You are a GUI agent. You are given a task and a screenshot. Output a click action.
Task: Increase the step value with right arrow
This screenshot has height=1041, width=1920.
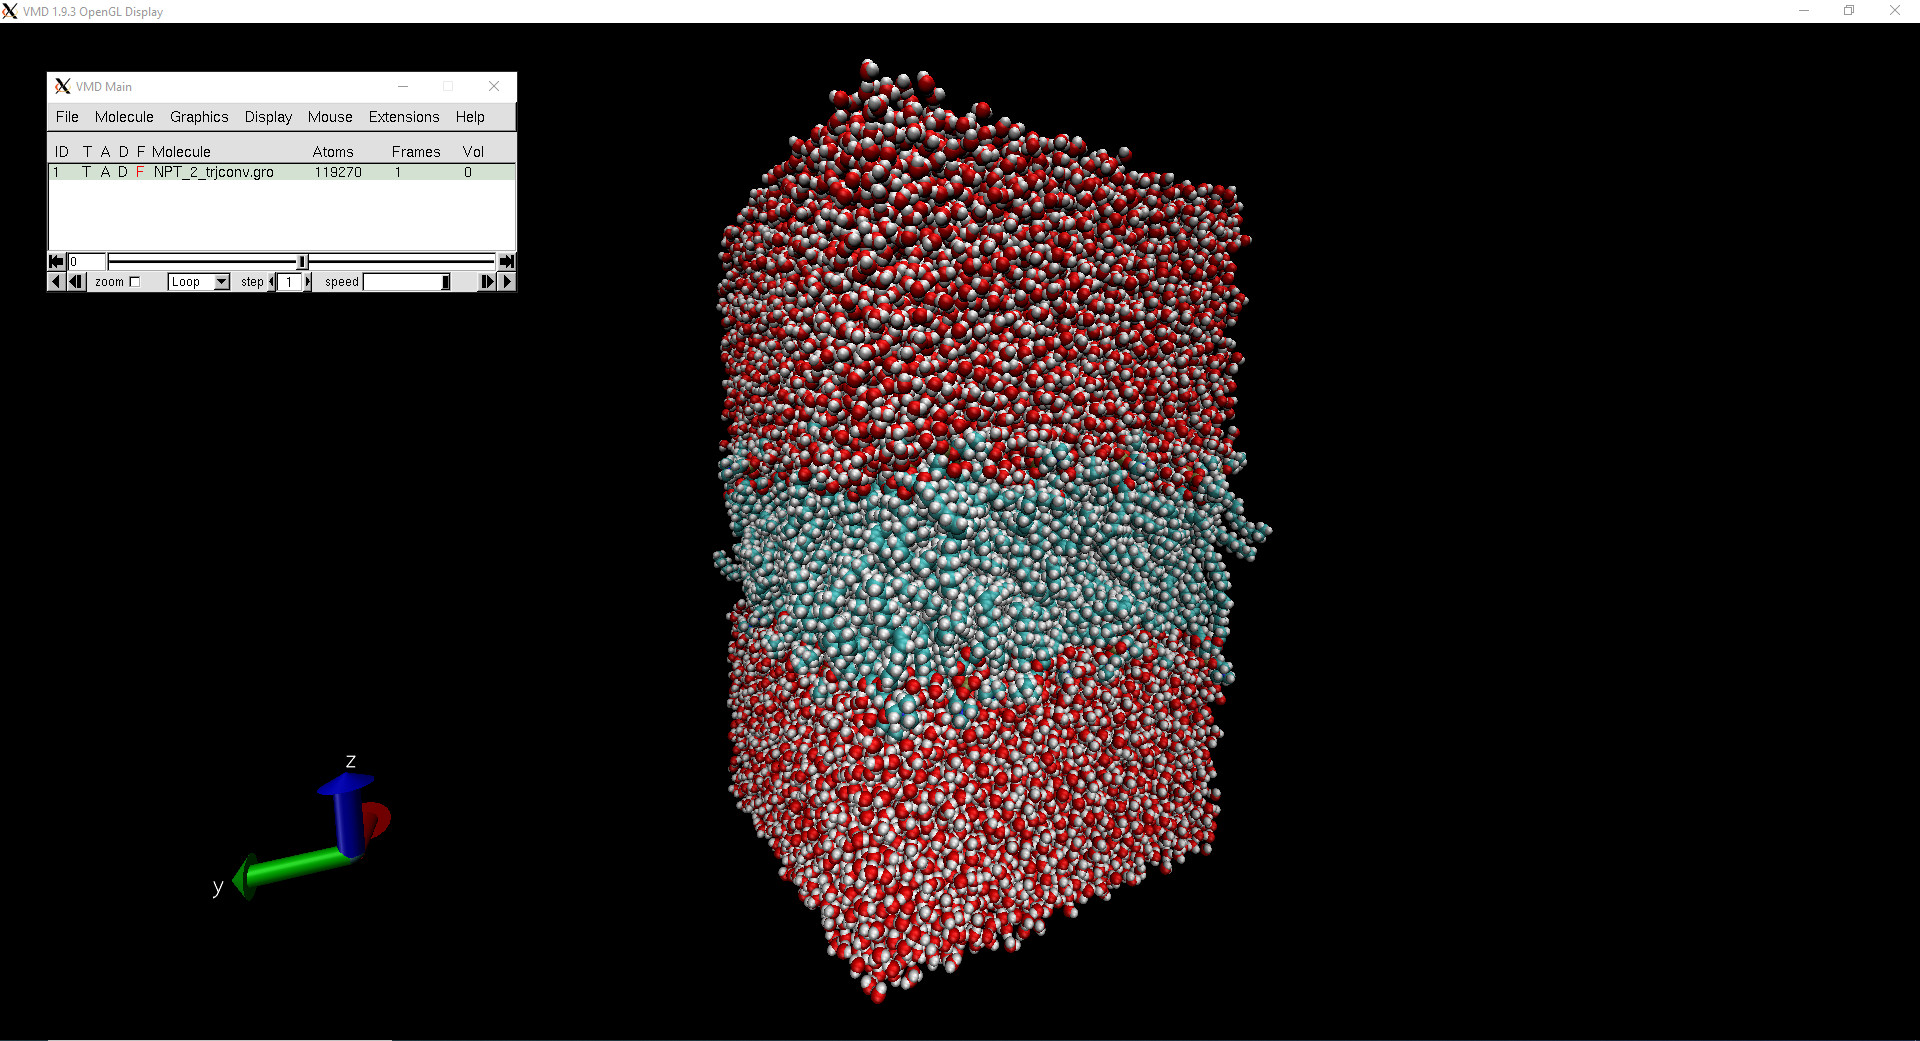(307, 282)
